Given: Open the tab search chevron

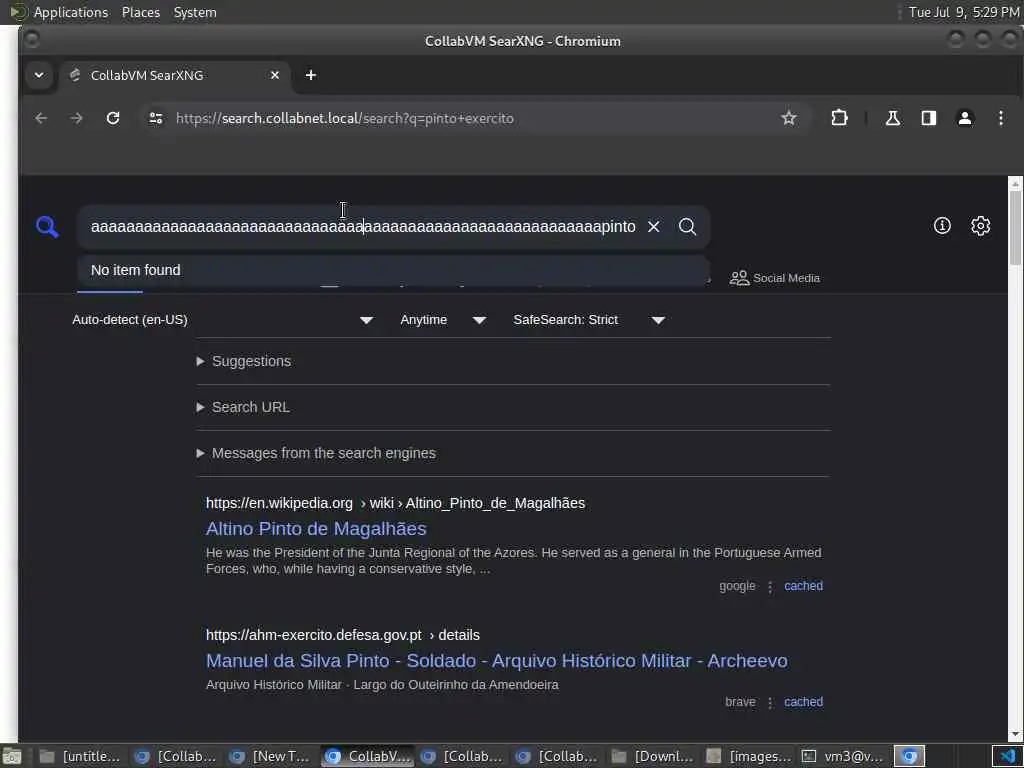Looking at the screenshot, I should [x=39, y=75].
